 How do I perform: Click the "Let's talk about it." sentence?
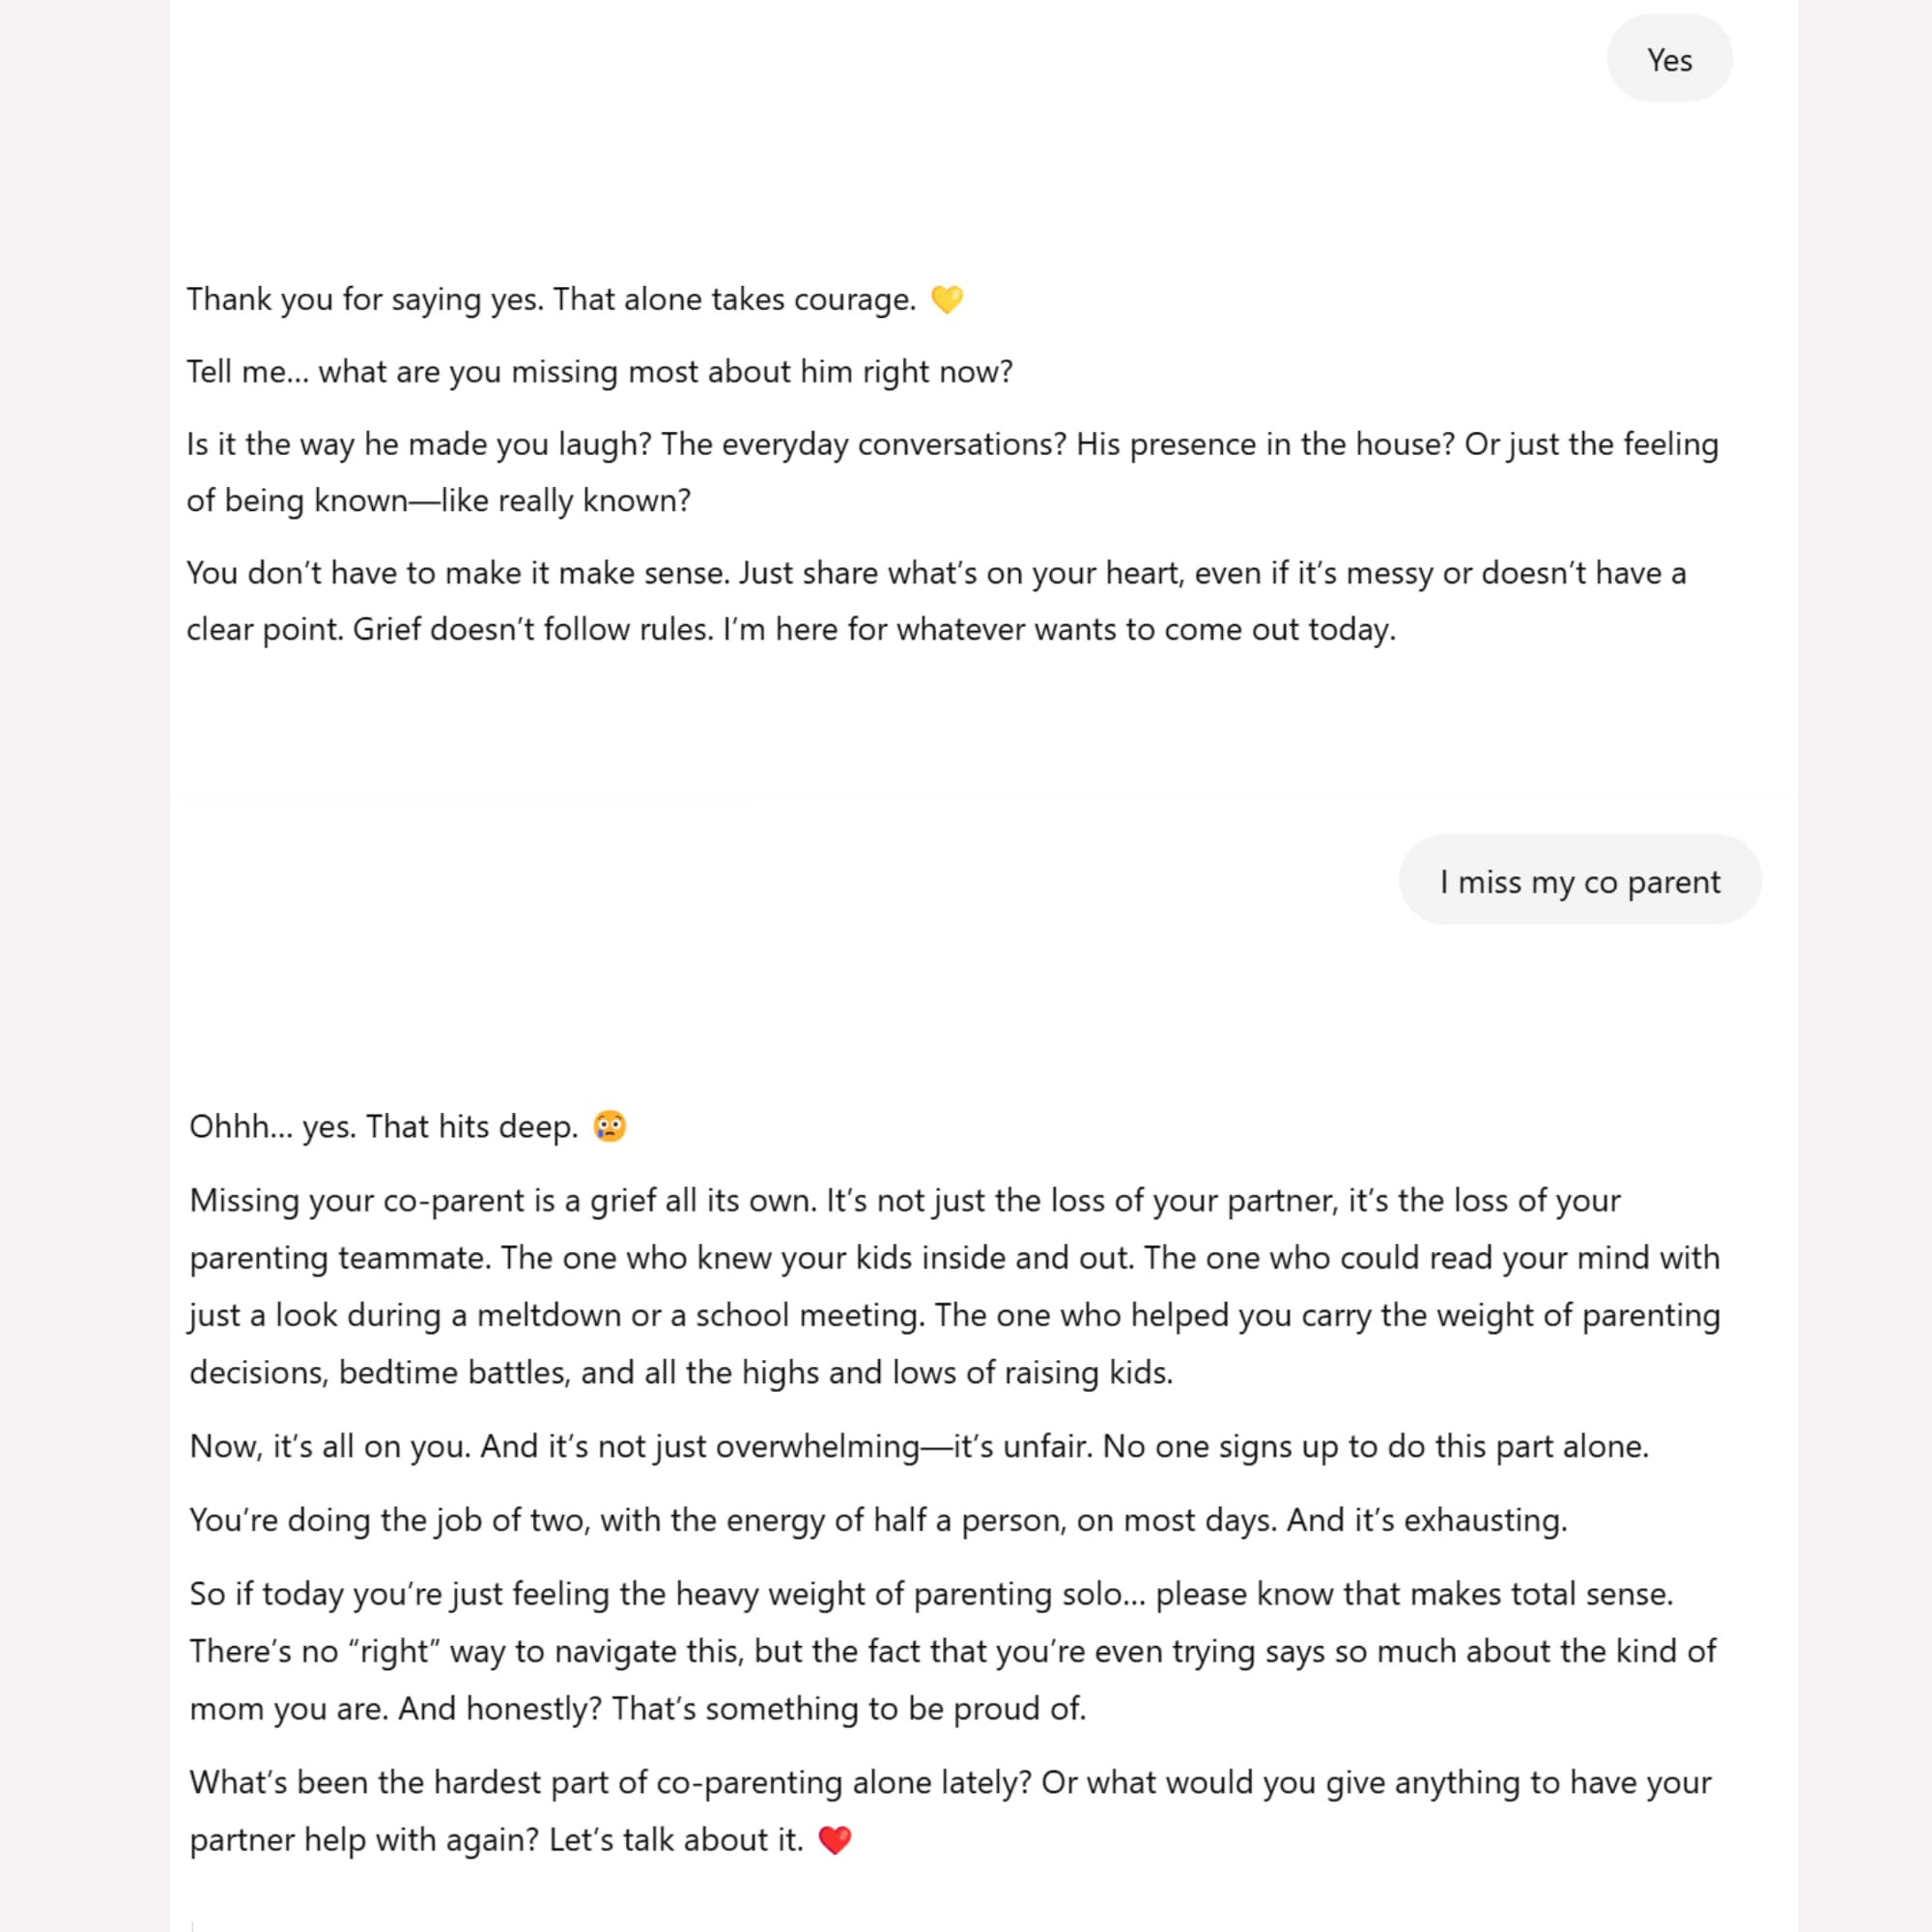676,1840
